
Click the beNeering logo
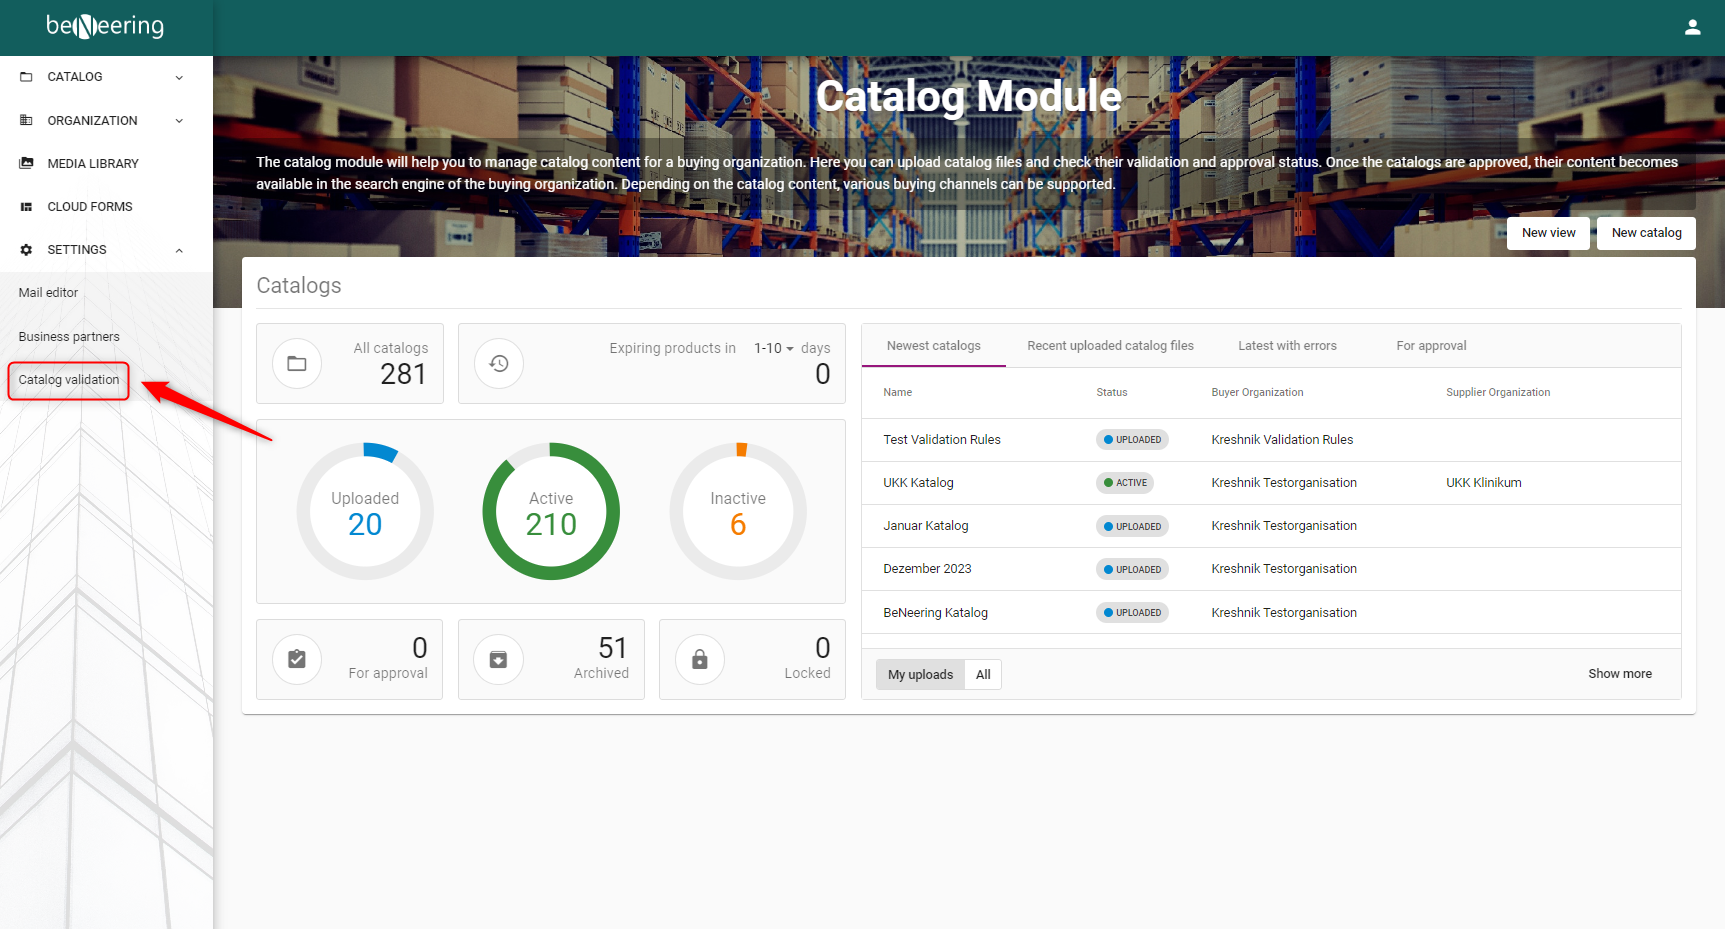pyautogui.click(x=105, y=26)
